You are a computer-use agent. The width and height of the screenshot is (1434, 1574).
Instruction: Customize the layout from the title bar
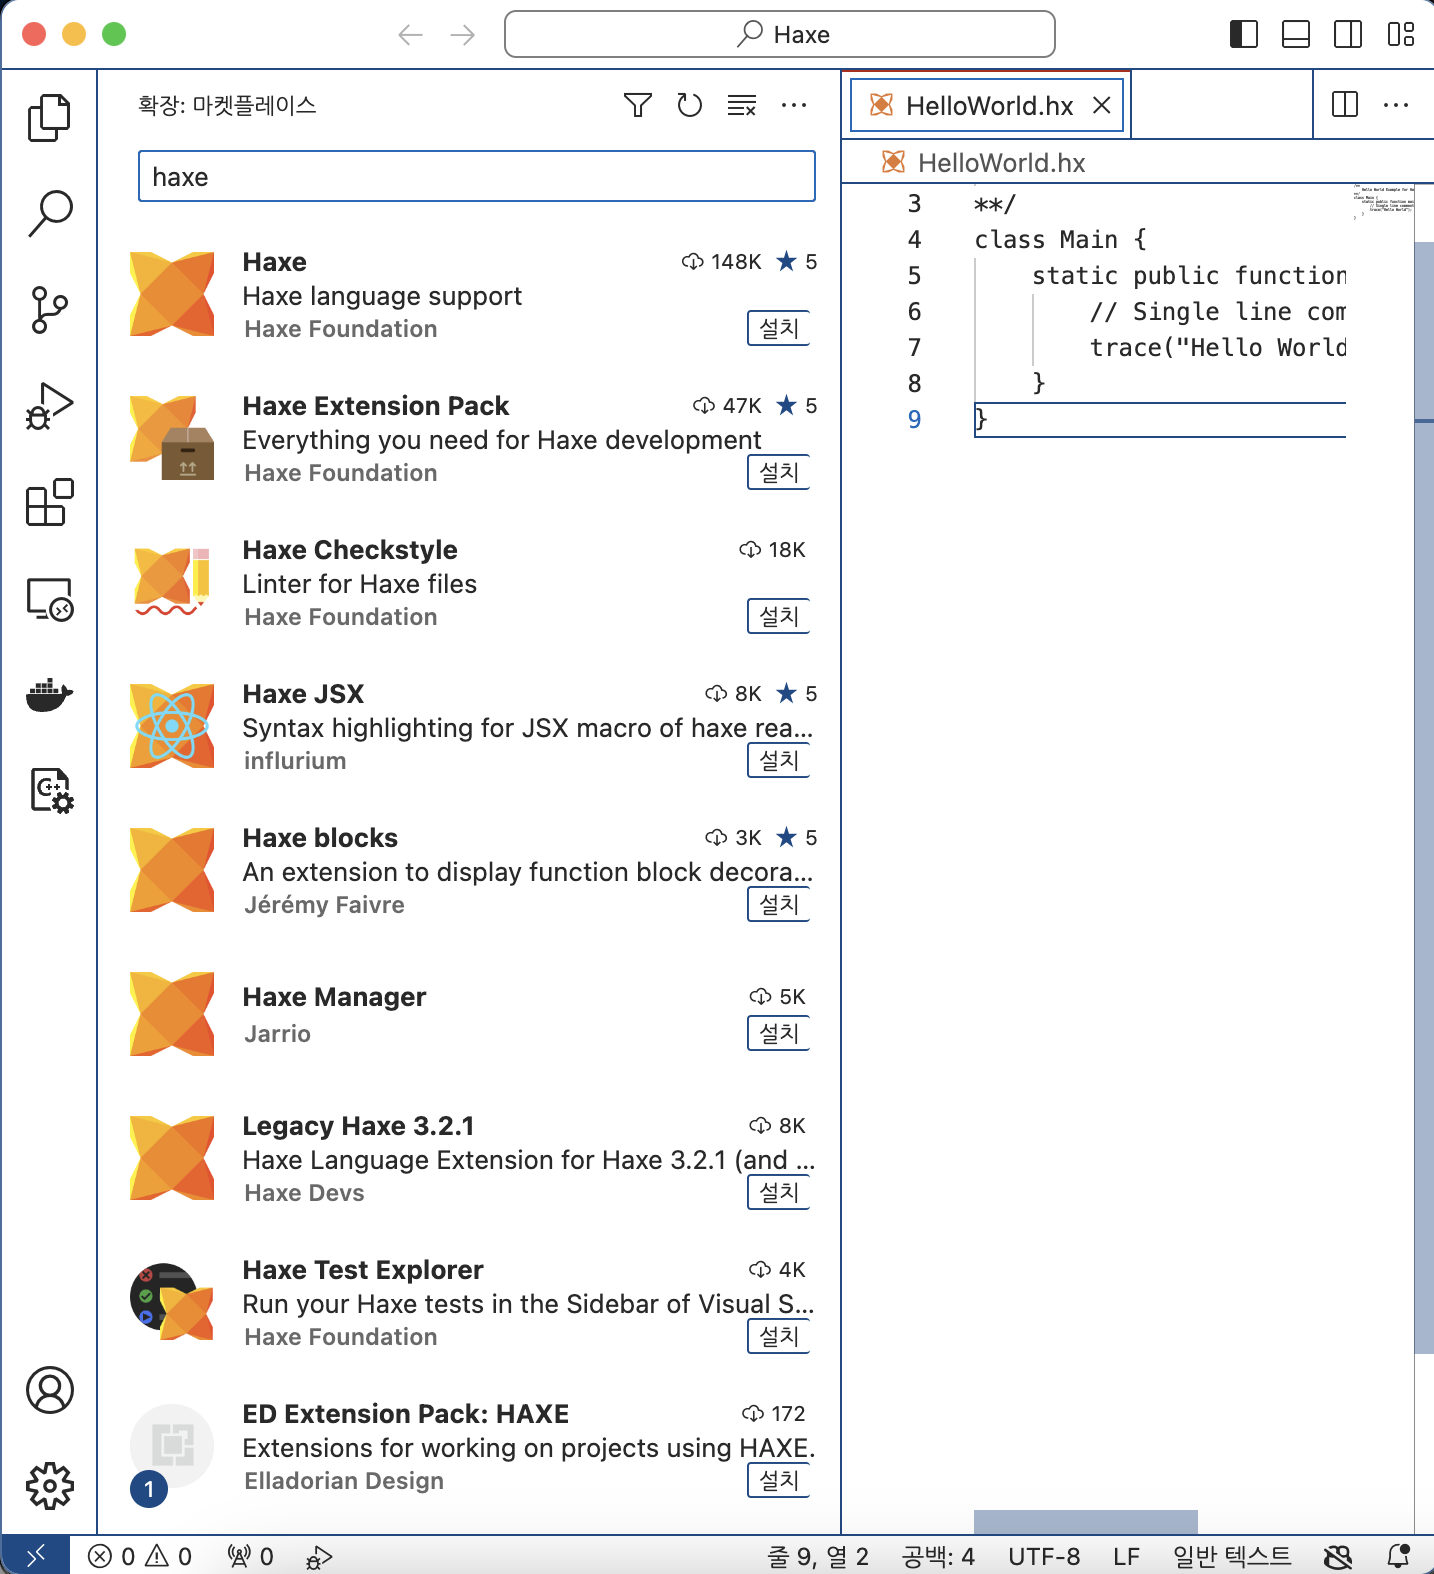point(1401,34)
